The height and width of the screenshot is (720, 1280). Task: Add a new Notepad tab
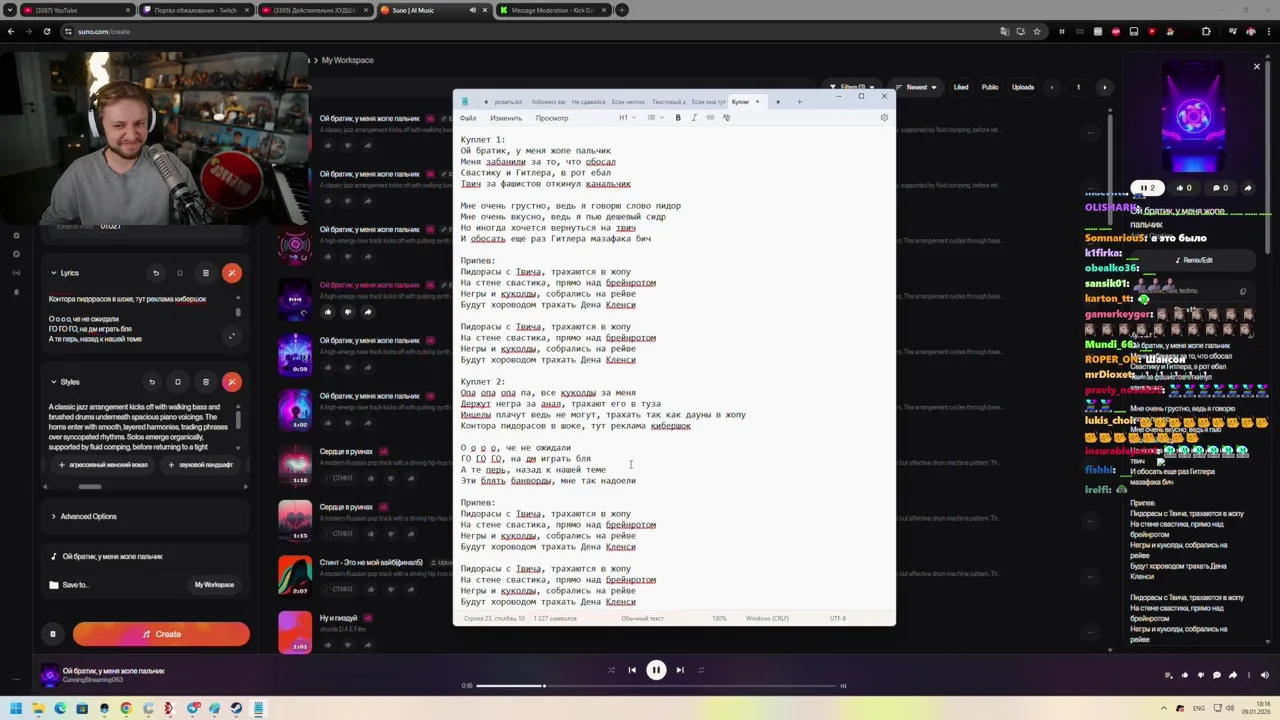[799, 101]
